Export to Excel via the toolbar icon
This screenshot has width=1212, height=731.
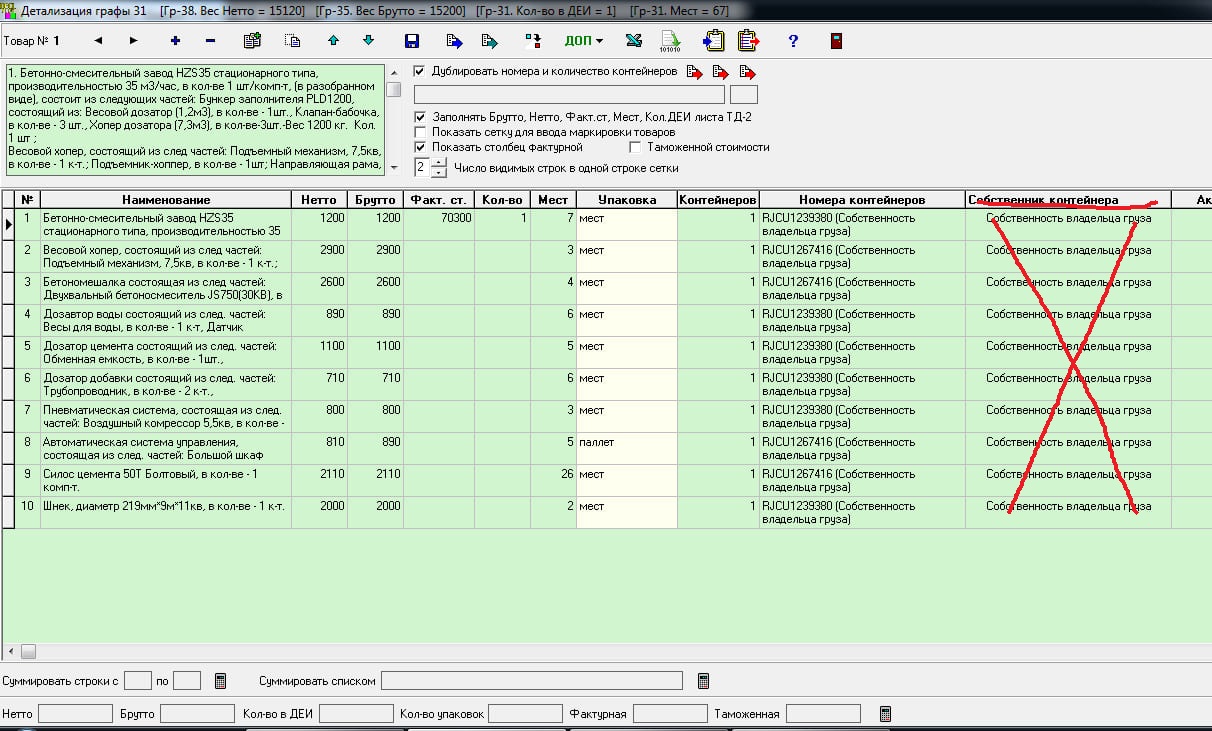633,41
